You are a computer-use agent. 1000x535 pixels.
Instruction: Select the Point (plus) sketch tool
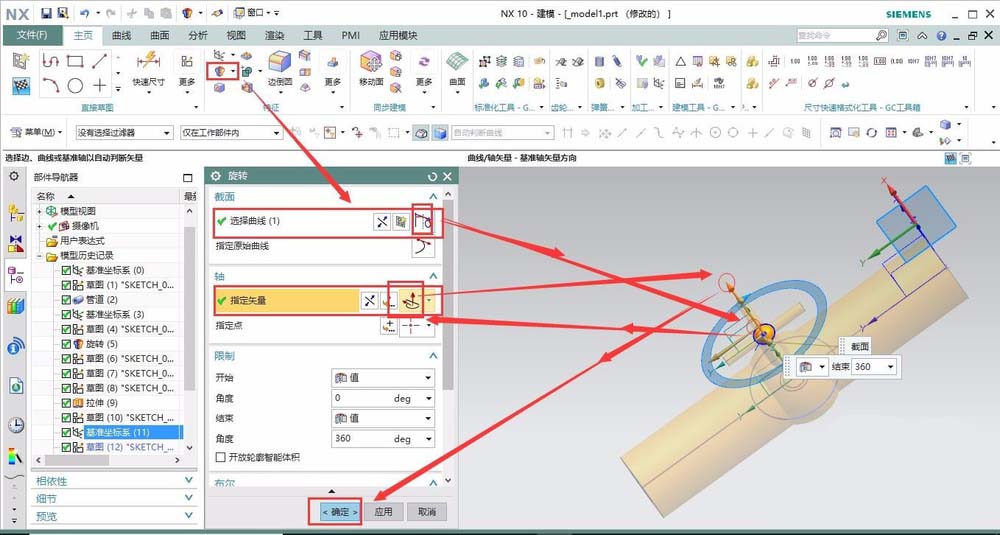click(99, 85)
